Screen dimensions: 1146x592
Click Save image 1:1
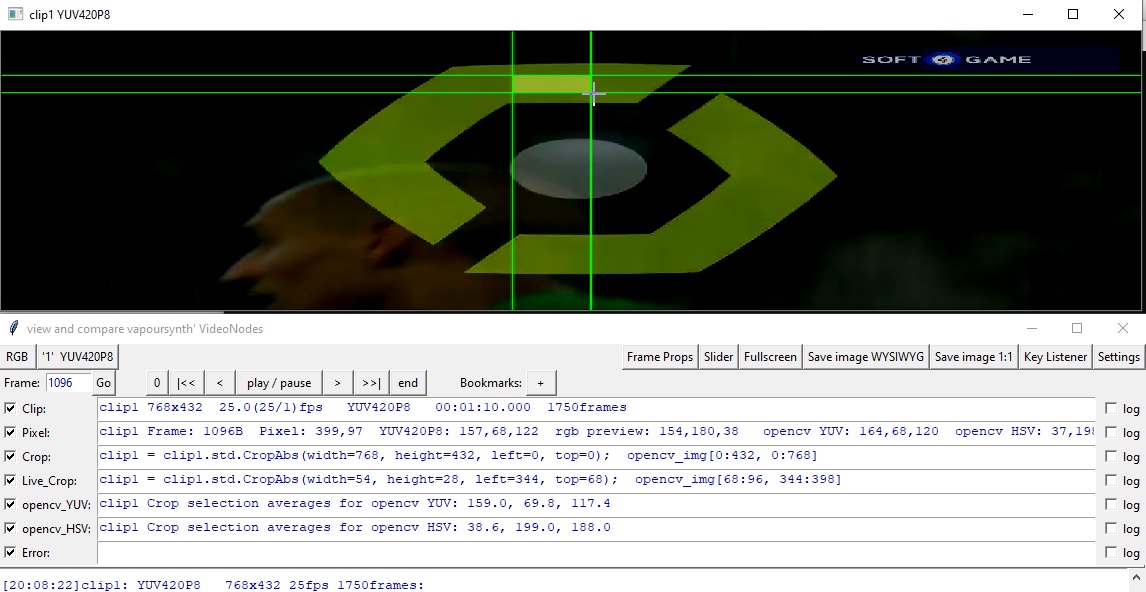pyautogui.click(x=974, y=357)
